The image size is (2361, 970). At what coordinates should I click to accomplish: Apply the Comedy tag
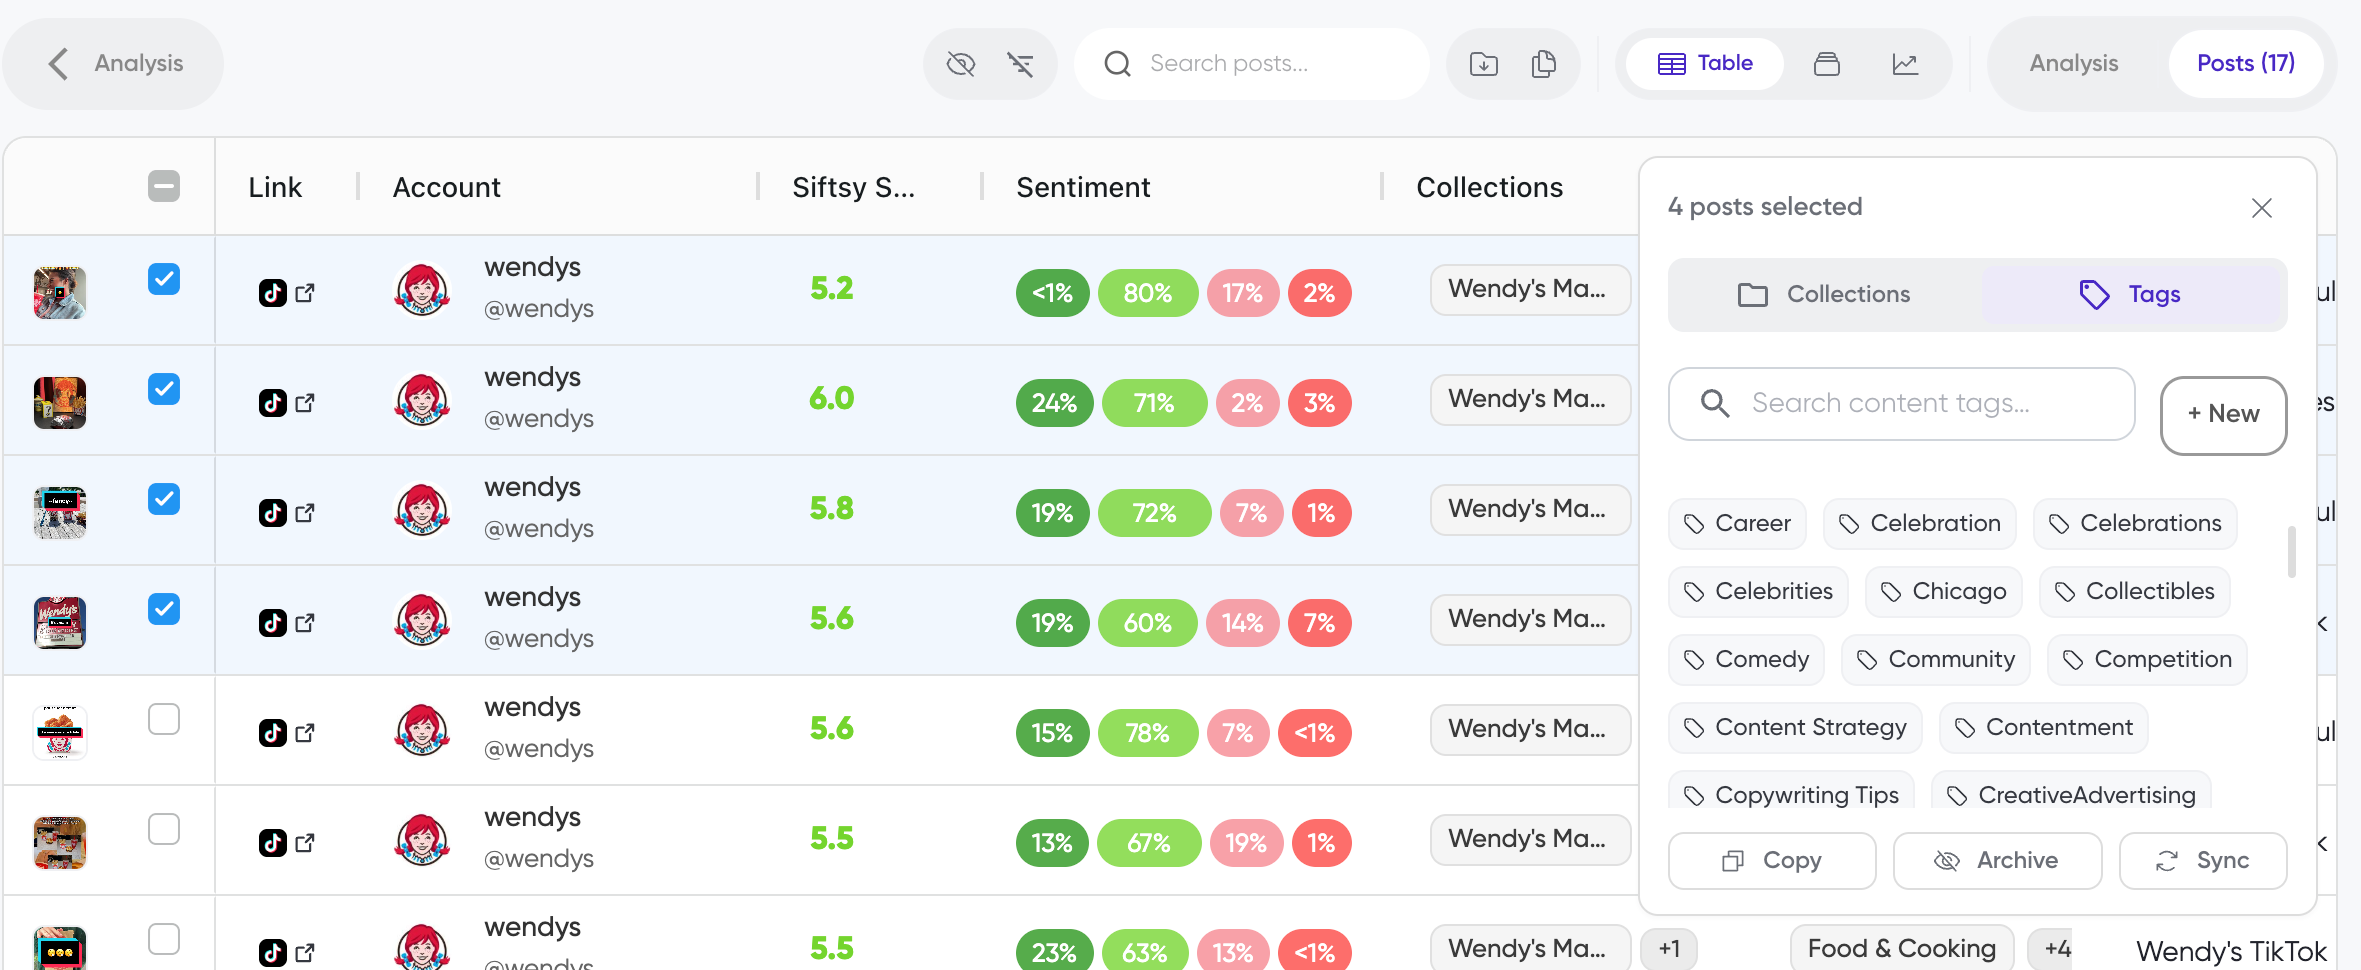[1747, 659]
